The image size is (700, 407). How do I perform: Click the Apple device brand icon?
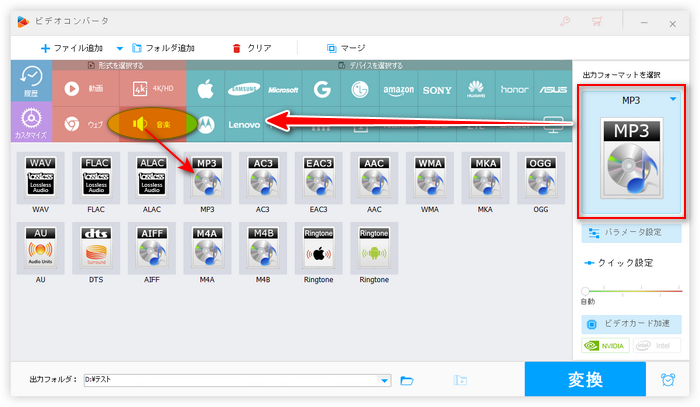pos(205,88)
